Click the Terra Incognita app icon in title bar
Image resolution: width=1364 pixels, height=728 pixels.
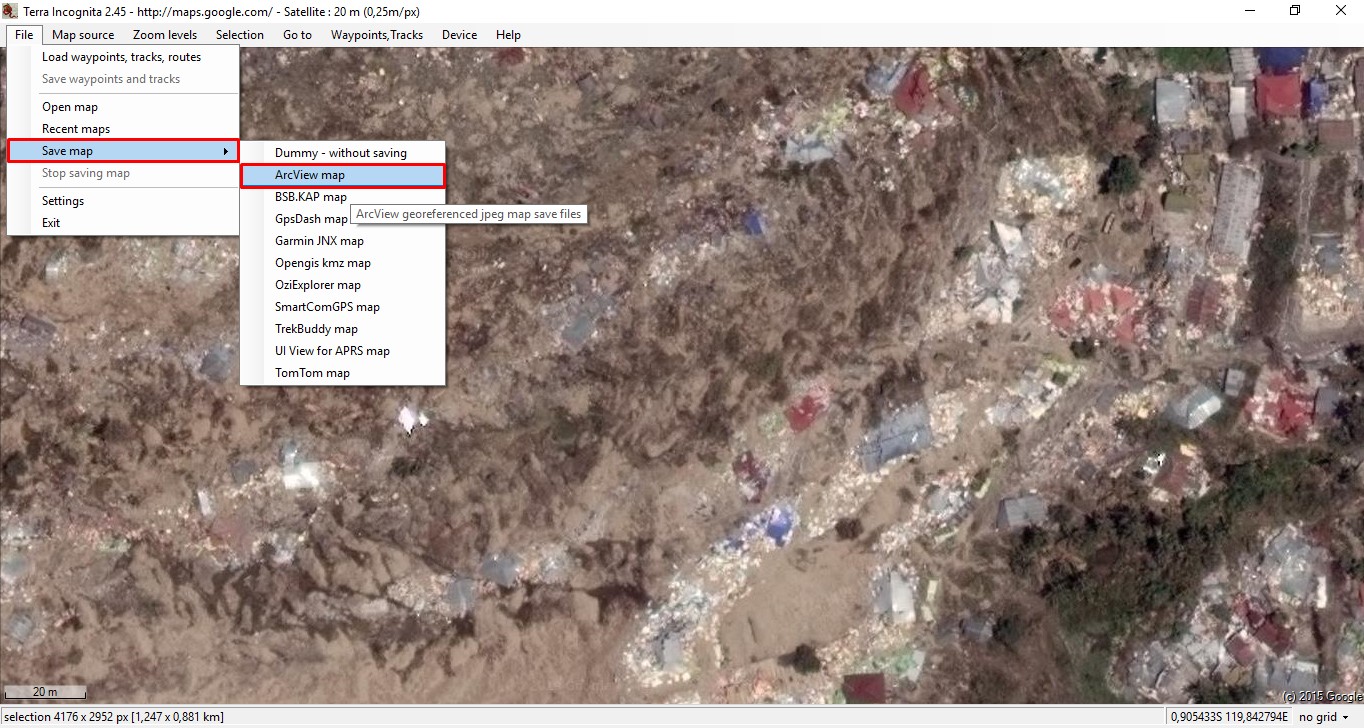click(10, 10)
